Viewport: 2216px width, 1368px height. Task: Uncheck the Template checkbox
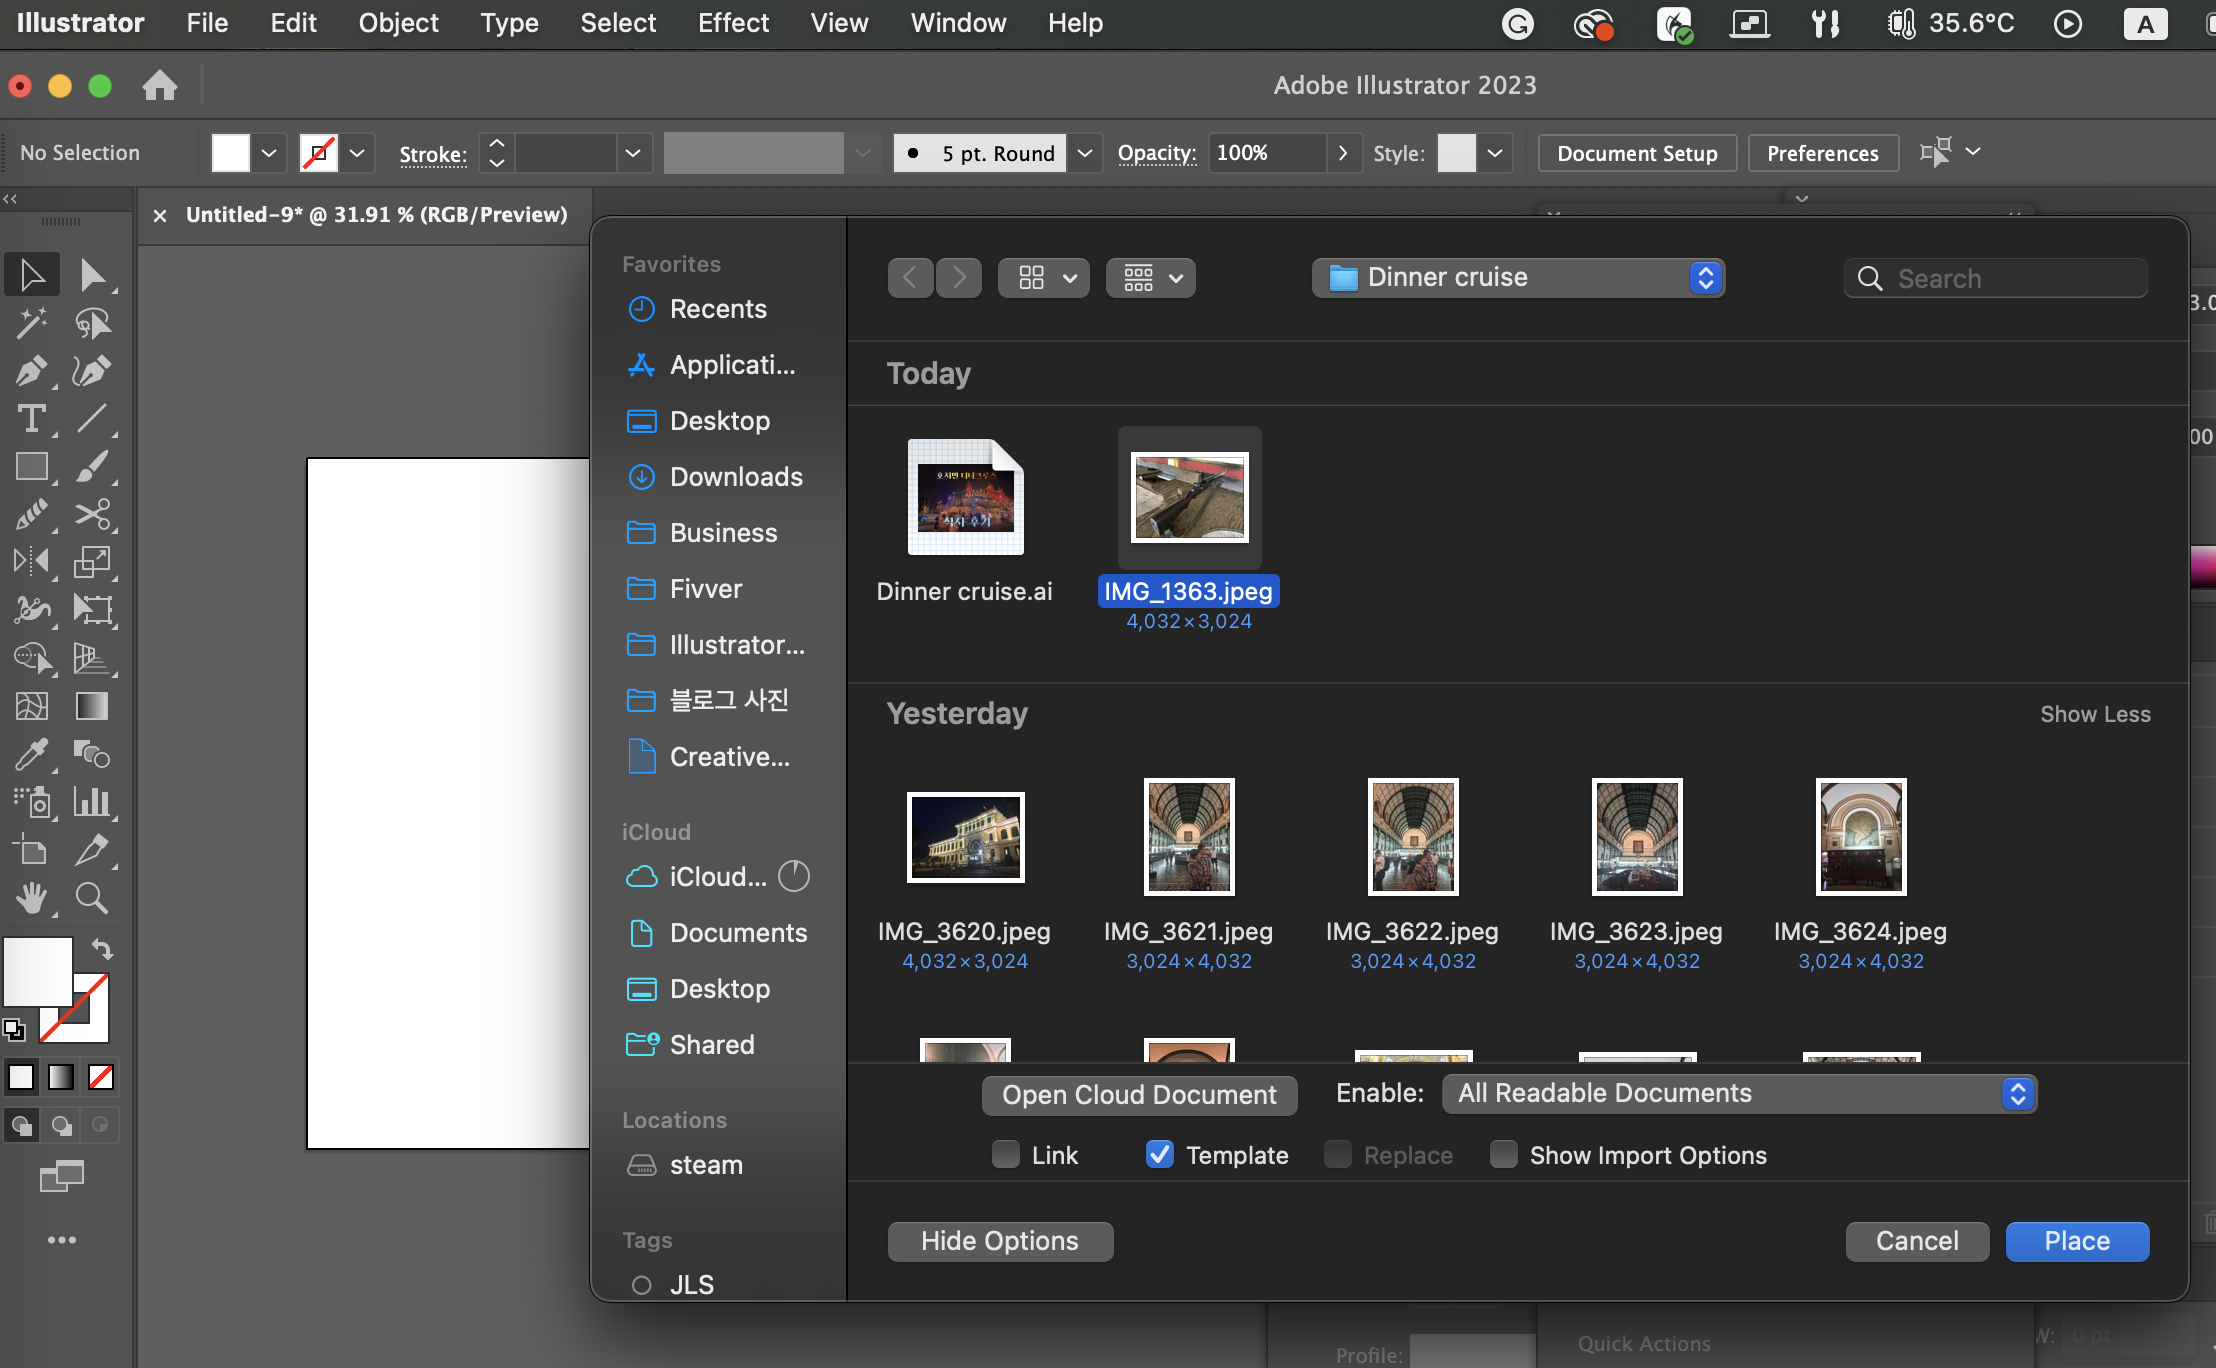(x=1160, y=1155)
